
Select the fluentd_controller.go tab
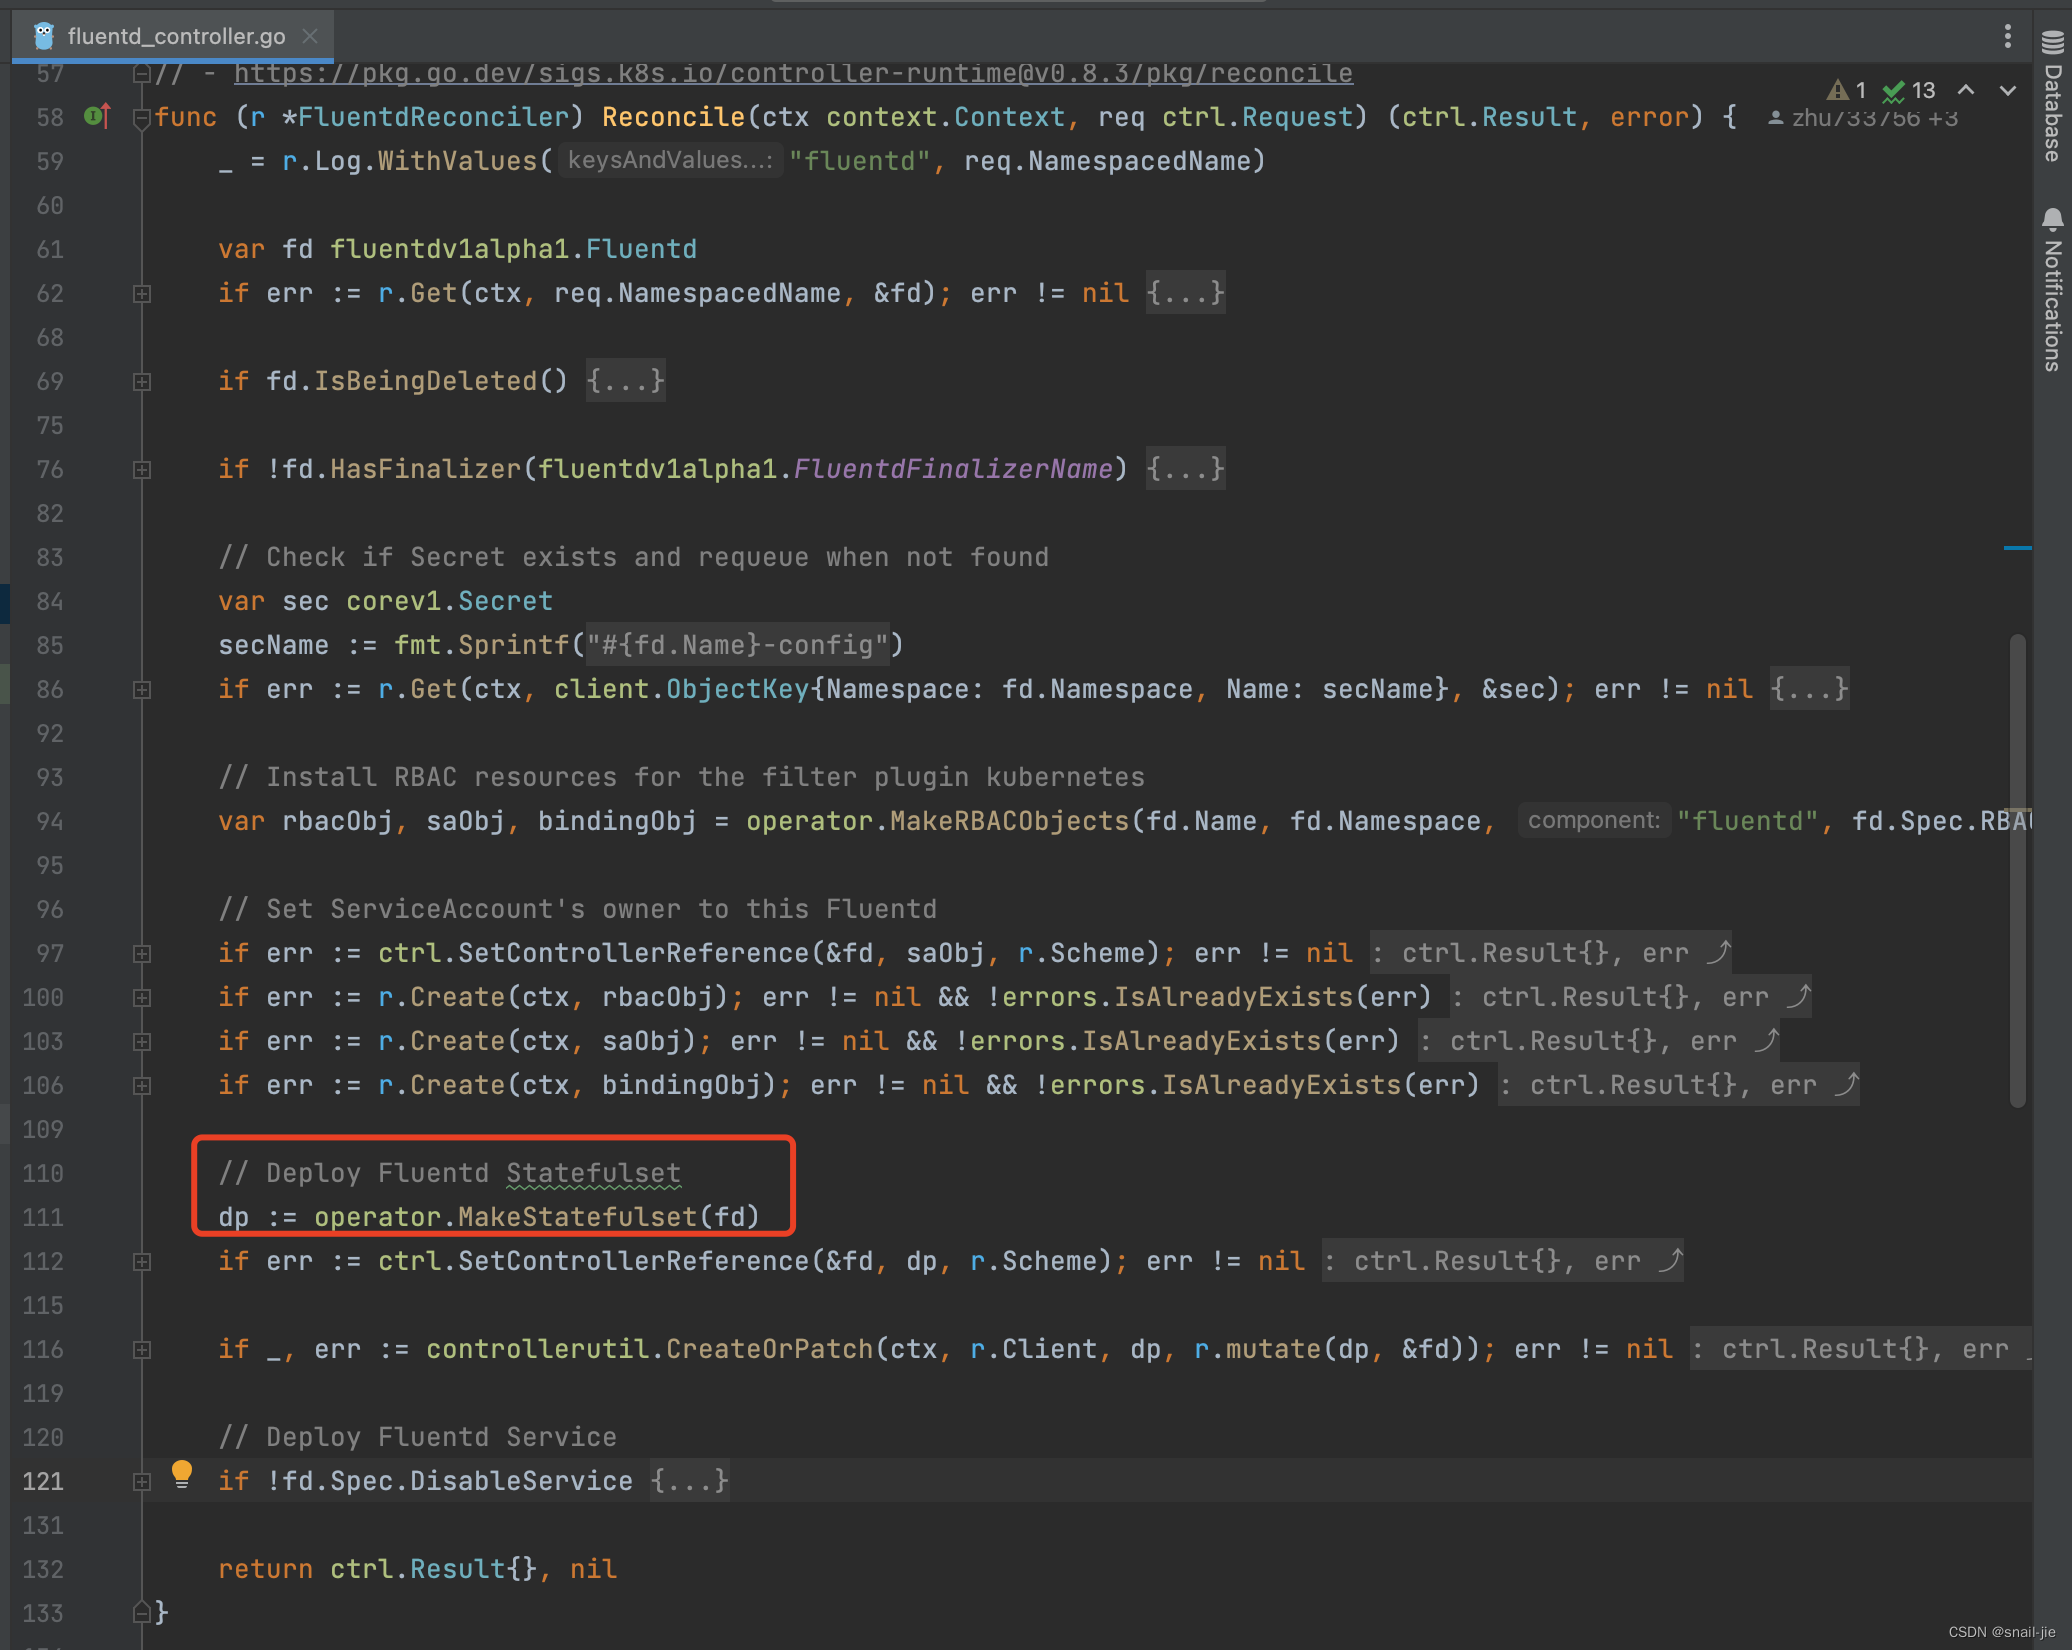click(x=176, y=37)
